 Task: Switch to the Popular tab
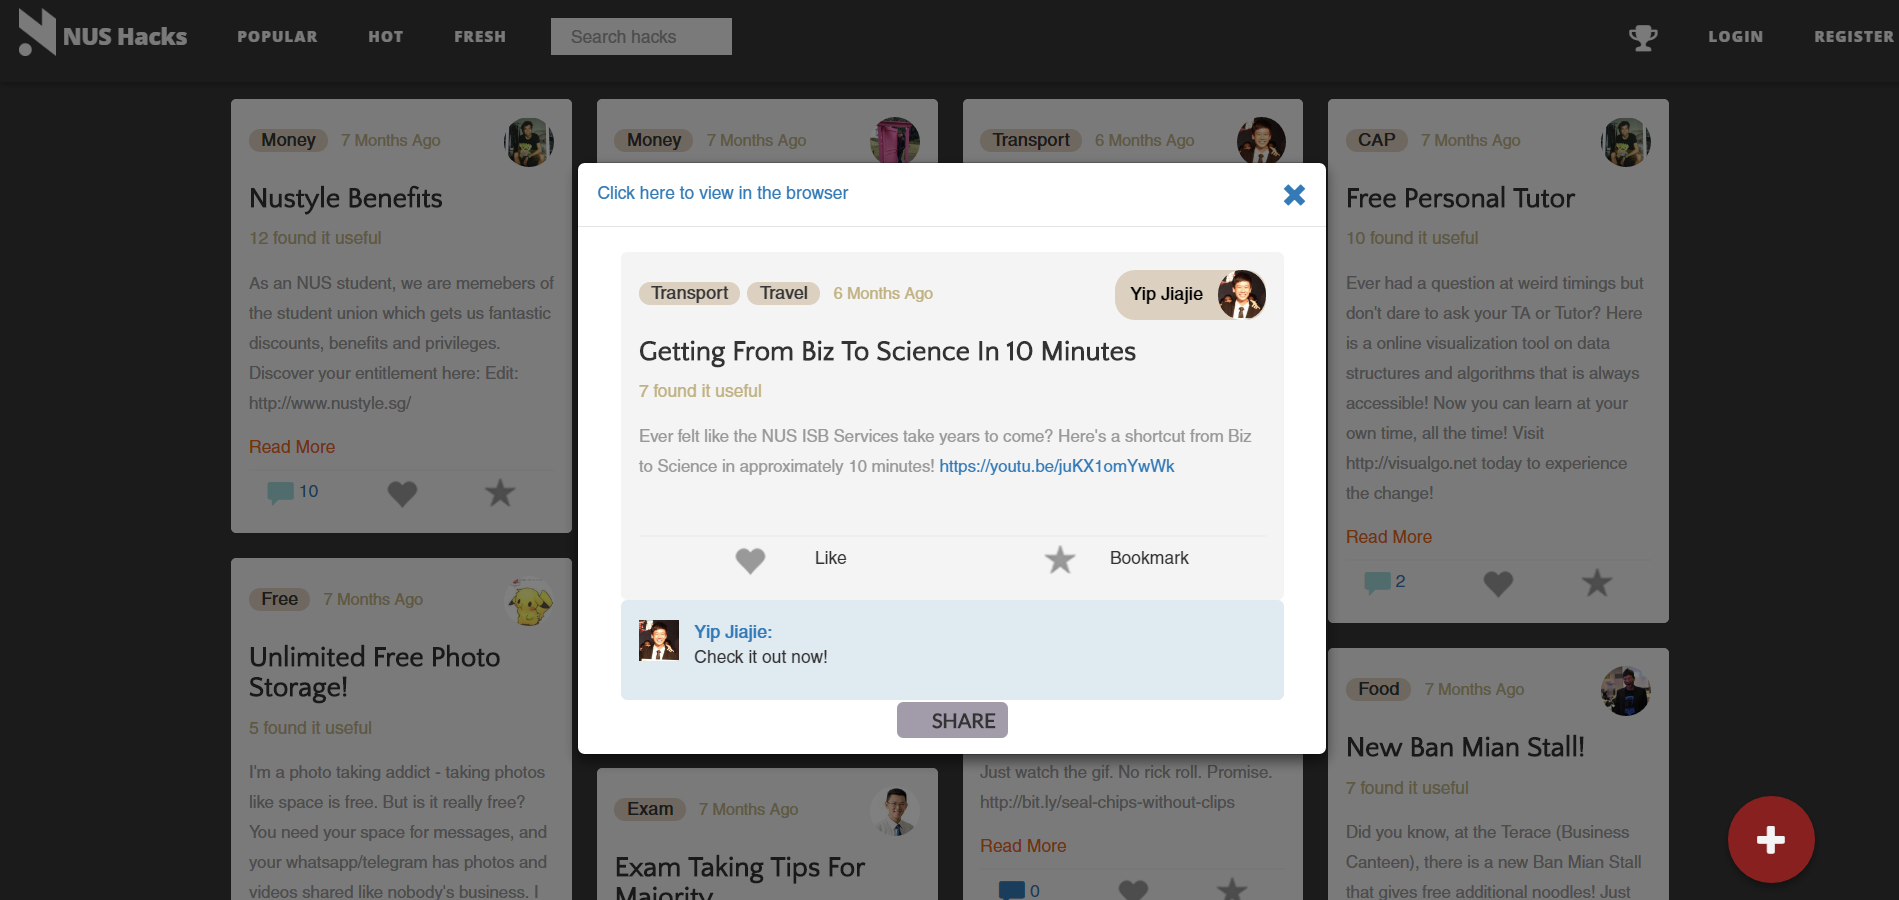pos(277,37)
